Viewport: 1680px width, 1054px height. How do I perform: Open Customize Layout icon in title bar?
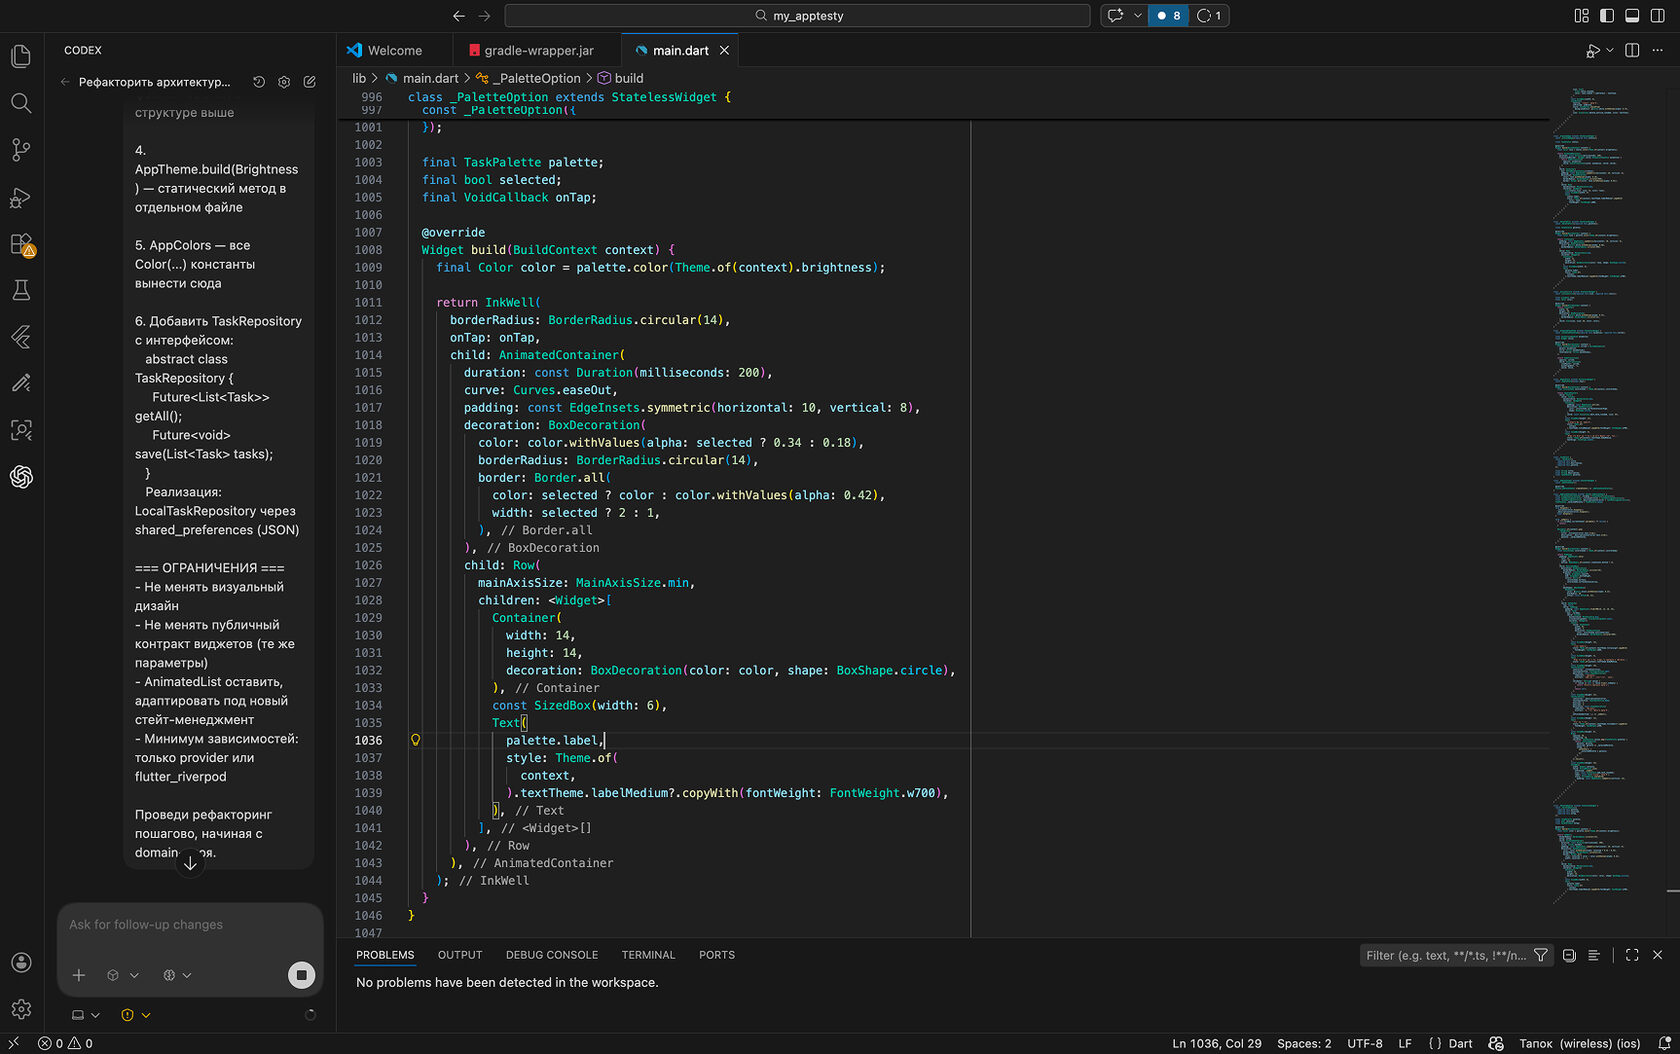click(x=1581, y=15)
